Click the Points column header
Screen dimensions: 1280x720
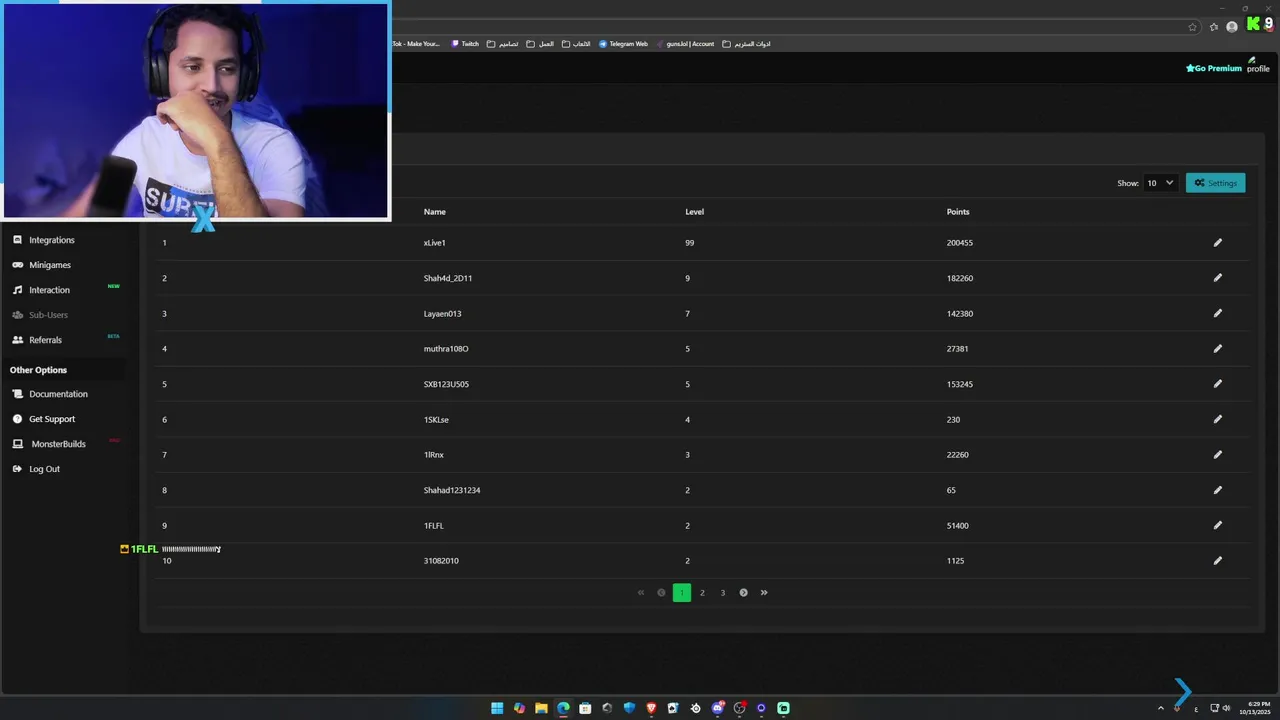[958, 212]
